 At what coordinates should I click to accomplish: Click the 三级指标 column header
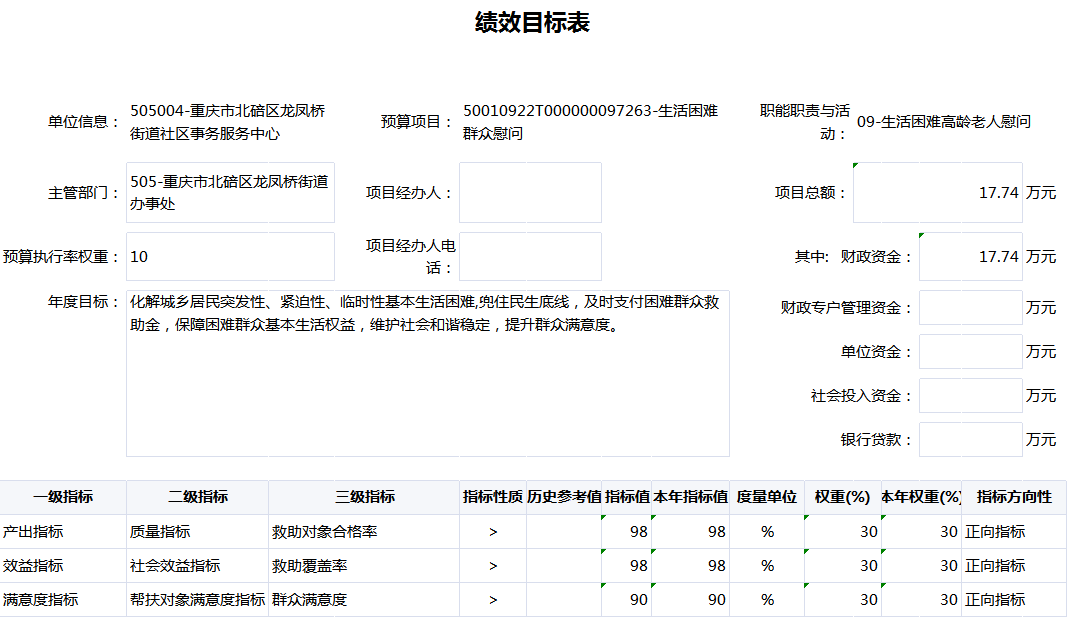coord(364,497)
